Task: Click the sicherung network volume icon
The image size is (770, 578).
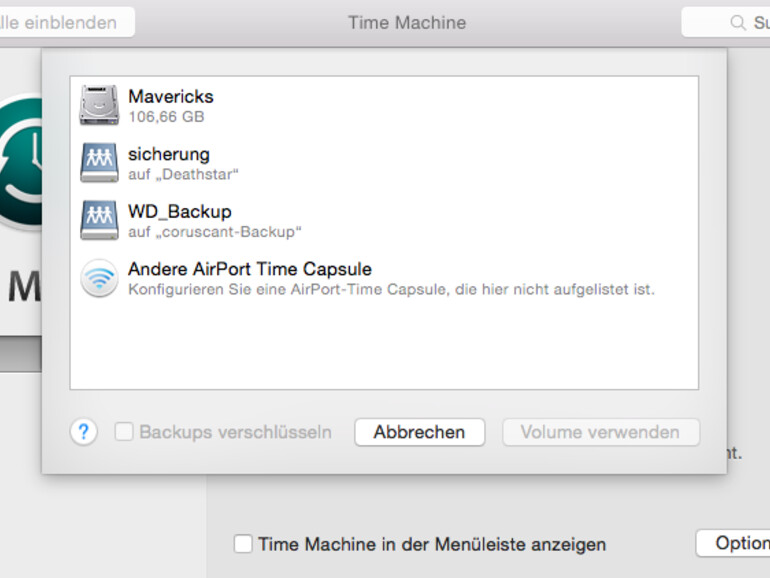Action: click(99, 163)
